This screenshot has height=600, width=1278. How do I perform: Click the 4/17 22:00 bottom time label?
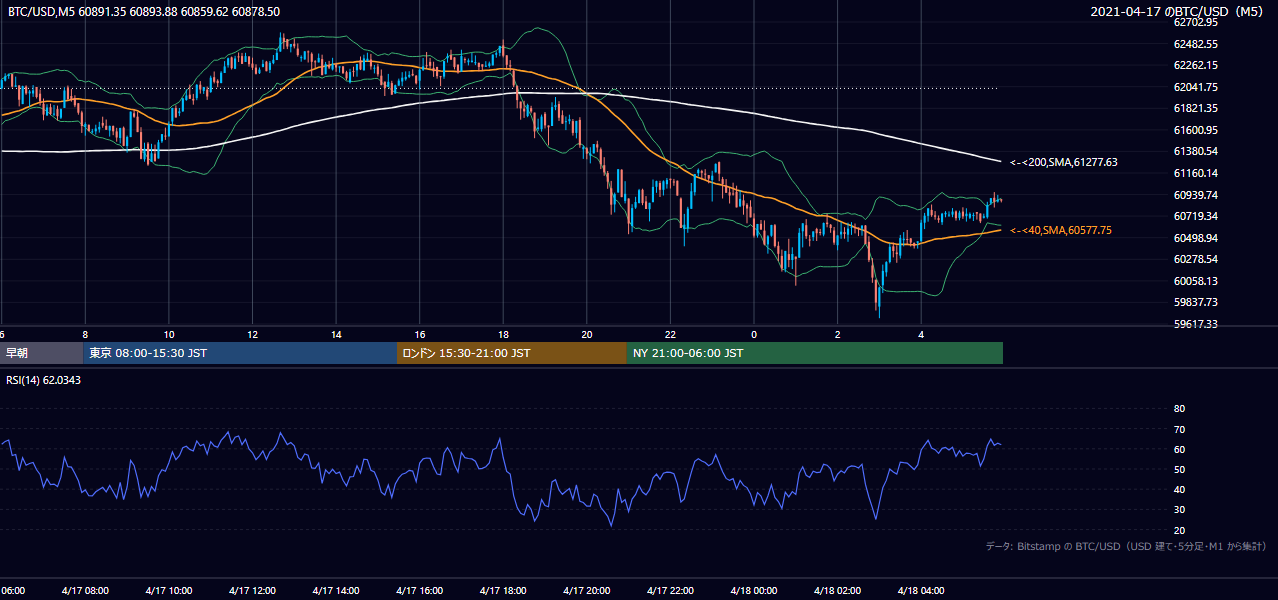670,591
